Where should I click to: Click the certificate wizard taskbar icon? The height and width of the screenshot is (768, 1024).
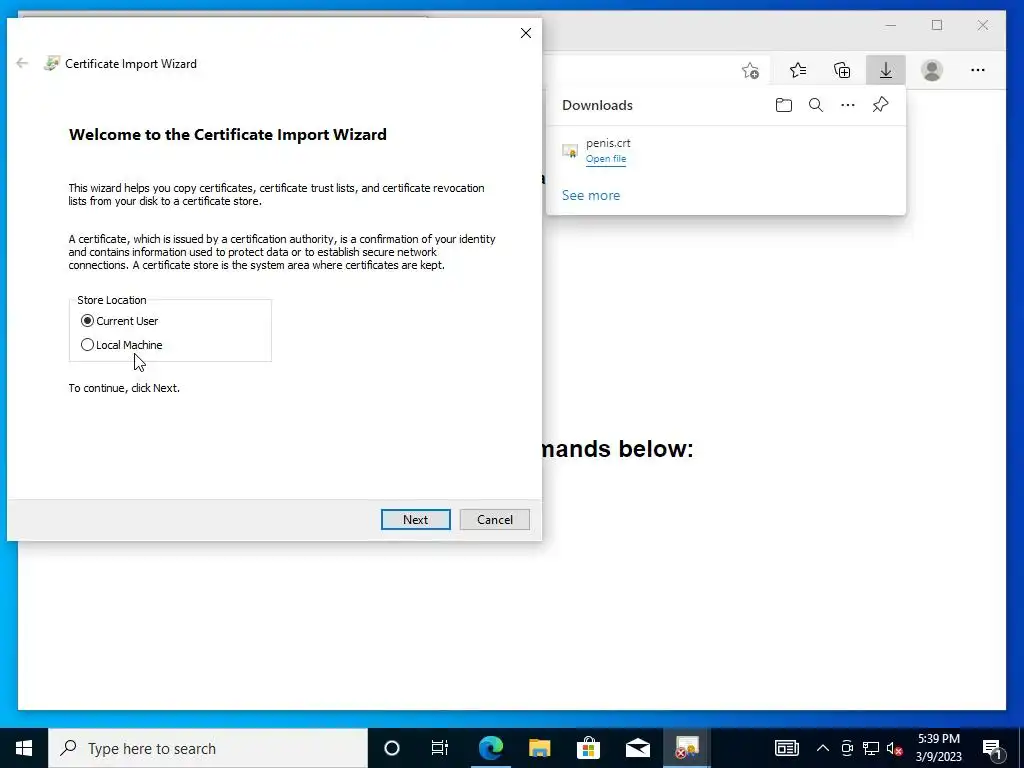(x=686, y=748)
